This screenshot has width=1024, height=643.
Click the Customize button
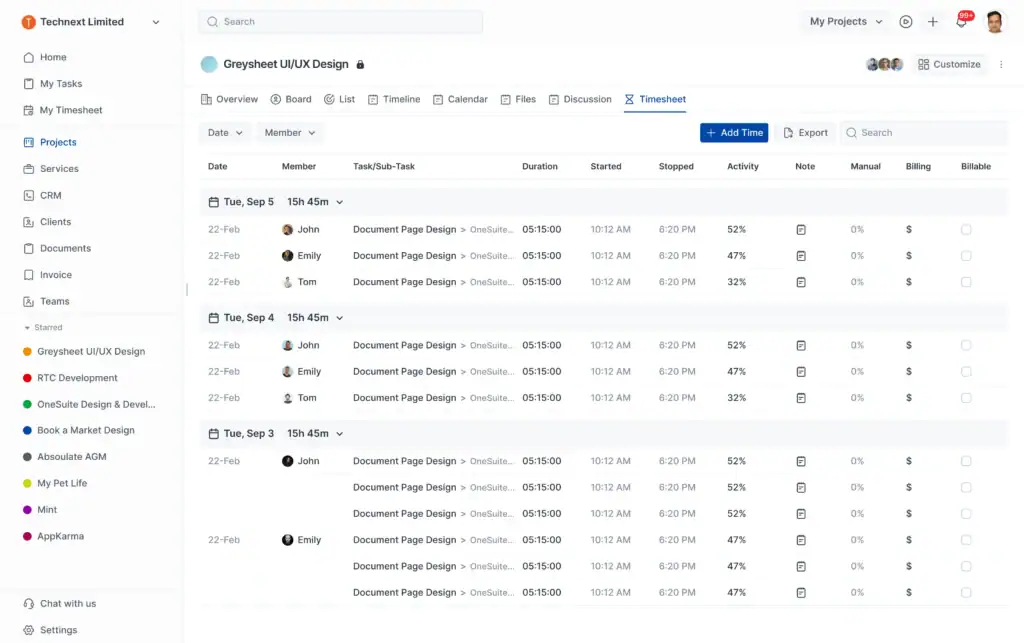point(949,64)
